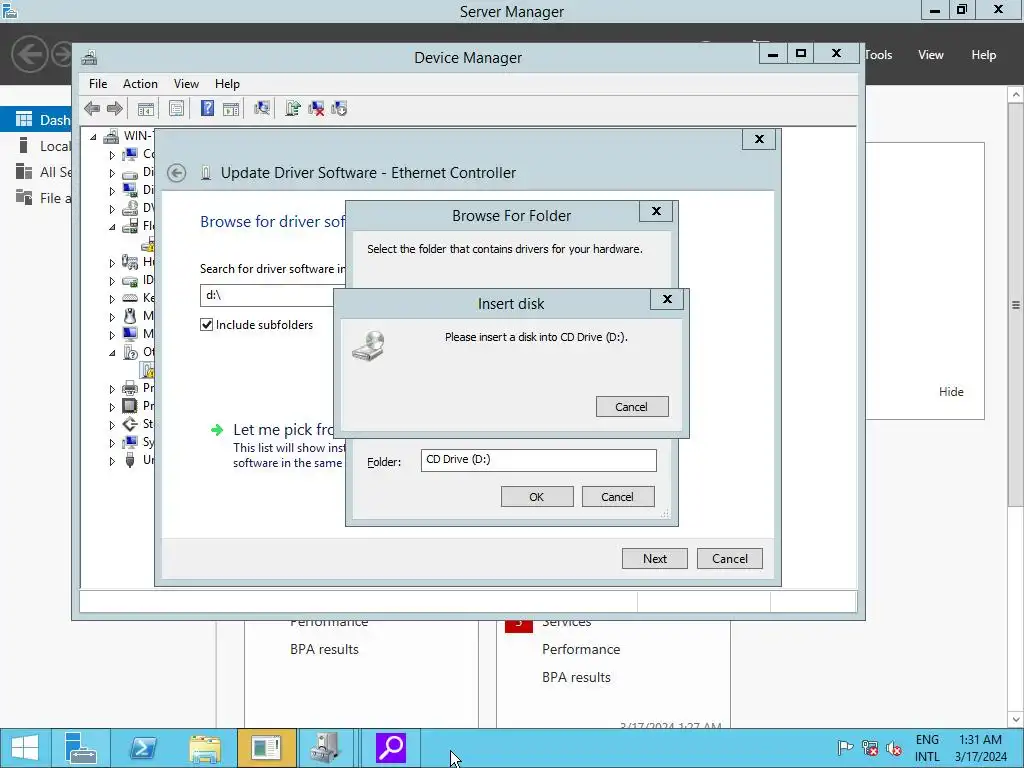This screenshot has height=768, width=1024.
Task: Select the USB controllers plug icon in tree
Action: (130, 460)
